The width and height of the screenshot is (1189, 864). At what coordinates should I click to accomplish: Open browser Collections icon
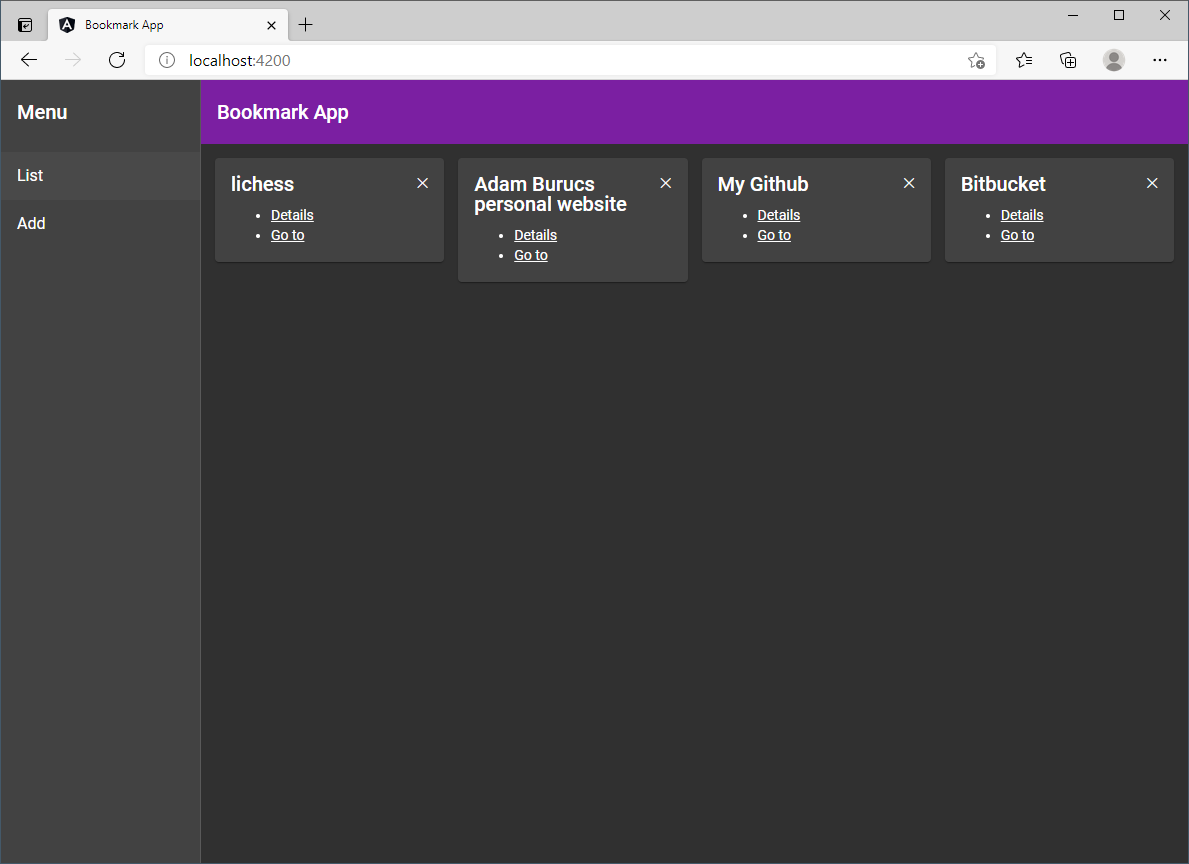pyautogui.click(x=1068, y=60)
